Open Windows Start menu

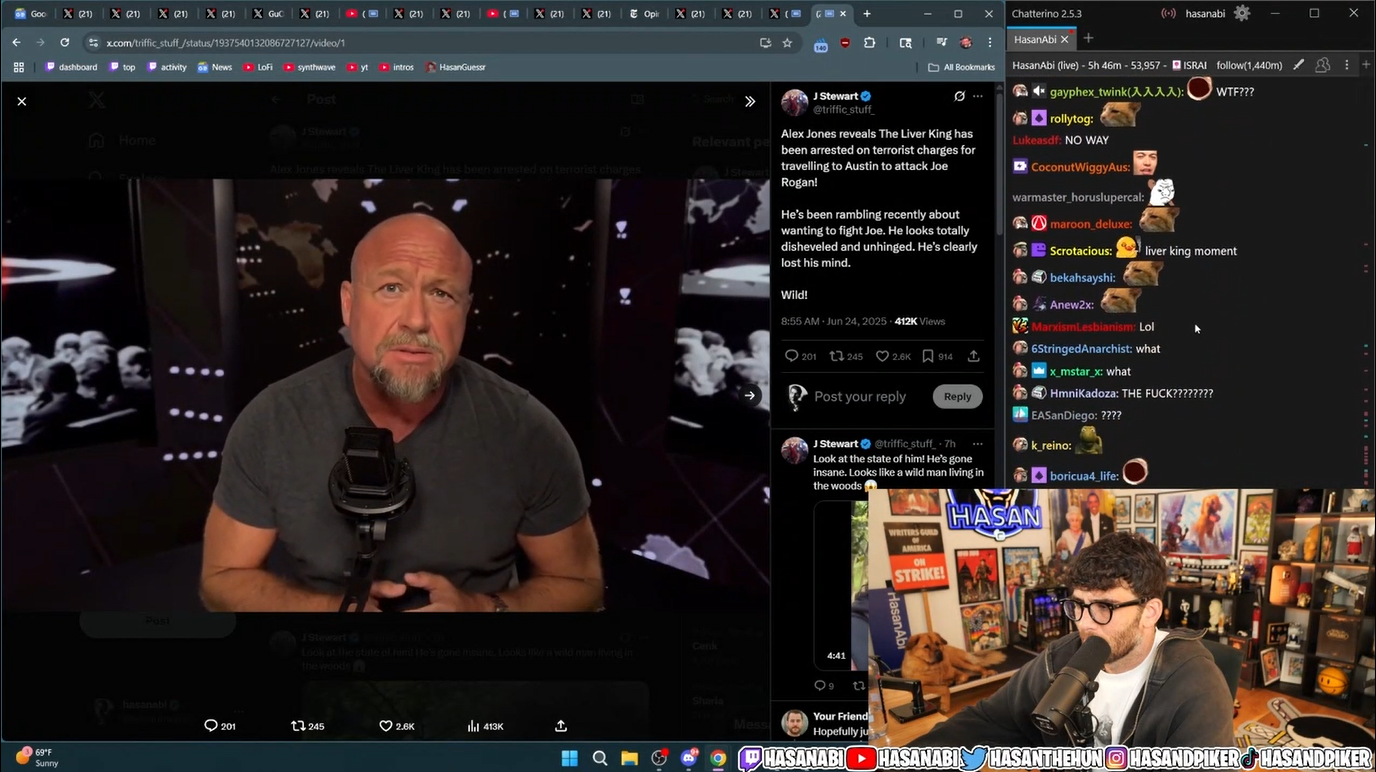coord(570,758)
